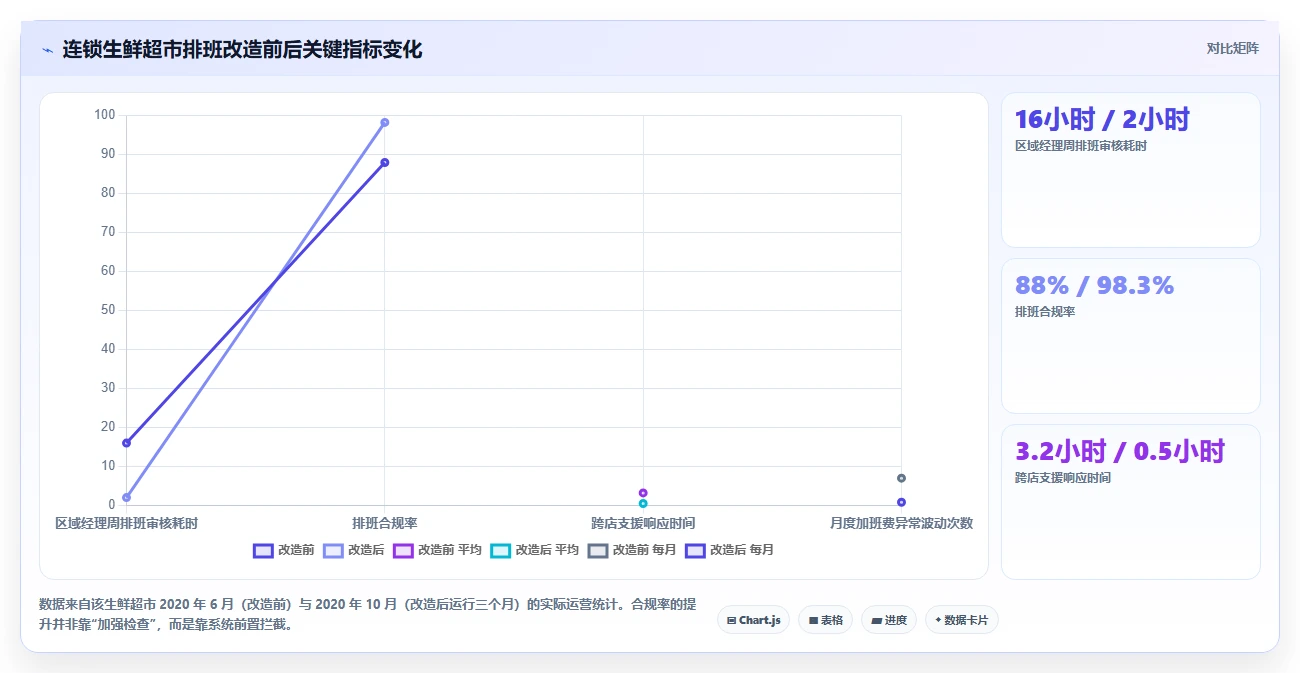1300x673 pixels.
Task: Click 改造后 data point at 98 on 排班合规率
Action: (x=384, y=123)
